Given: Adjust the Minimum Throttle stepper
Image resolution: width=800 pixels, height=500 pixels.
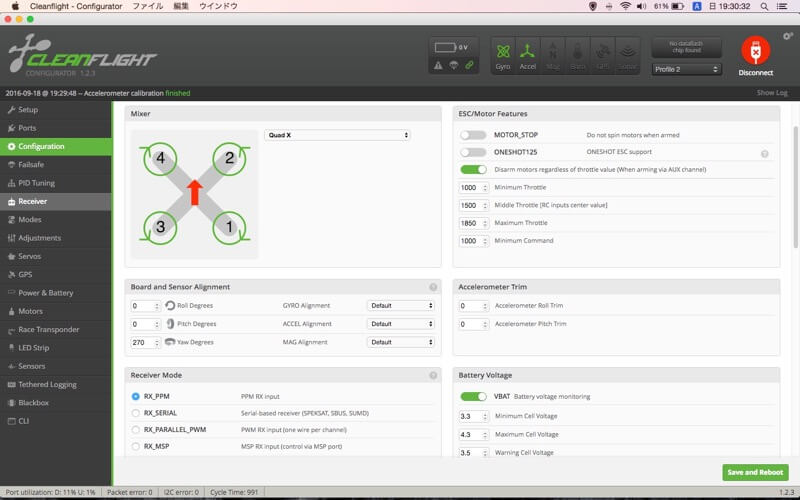Looking at the screenshot, I should (x=485, y=188).
